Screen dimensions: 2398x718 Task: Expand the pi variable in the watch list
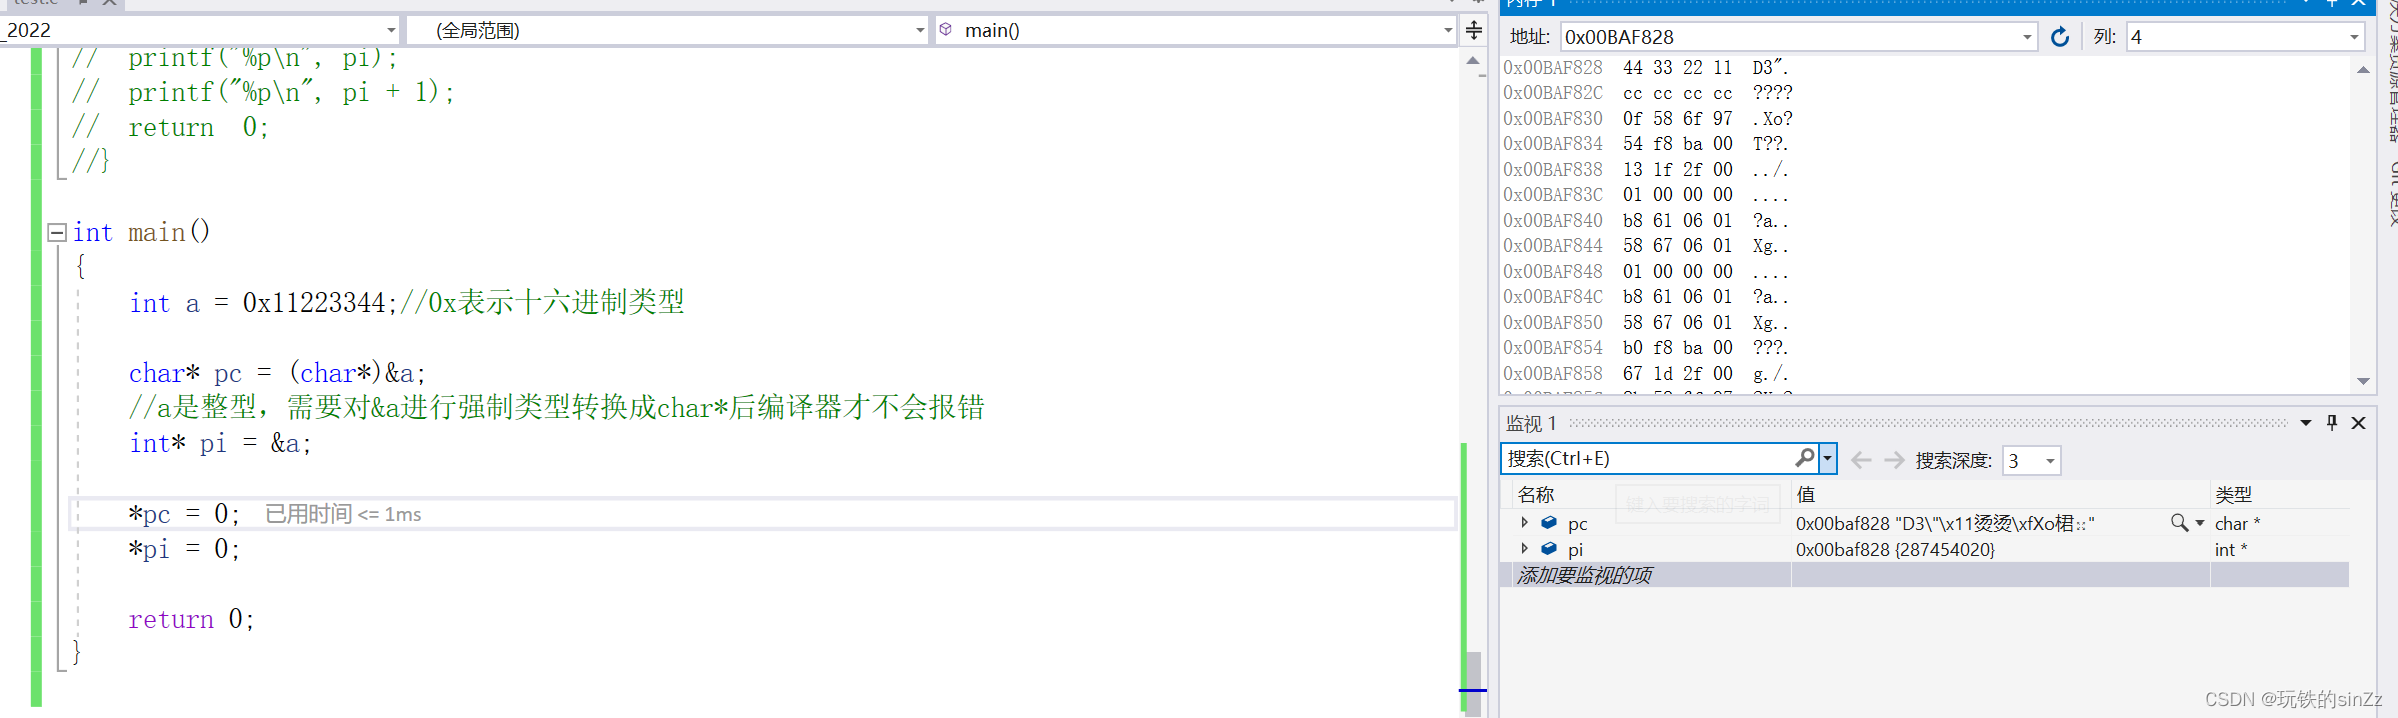[1524, 549]
